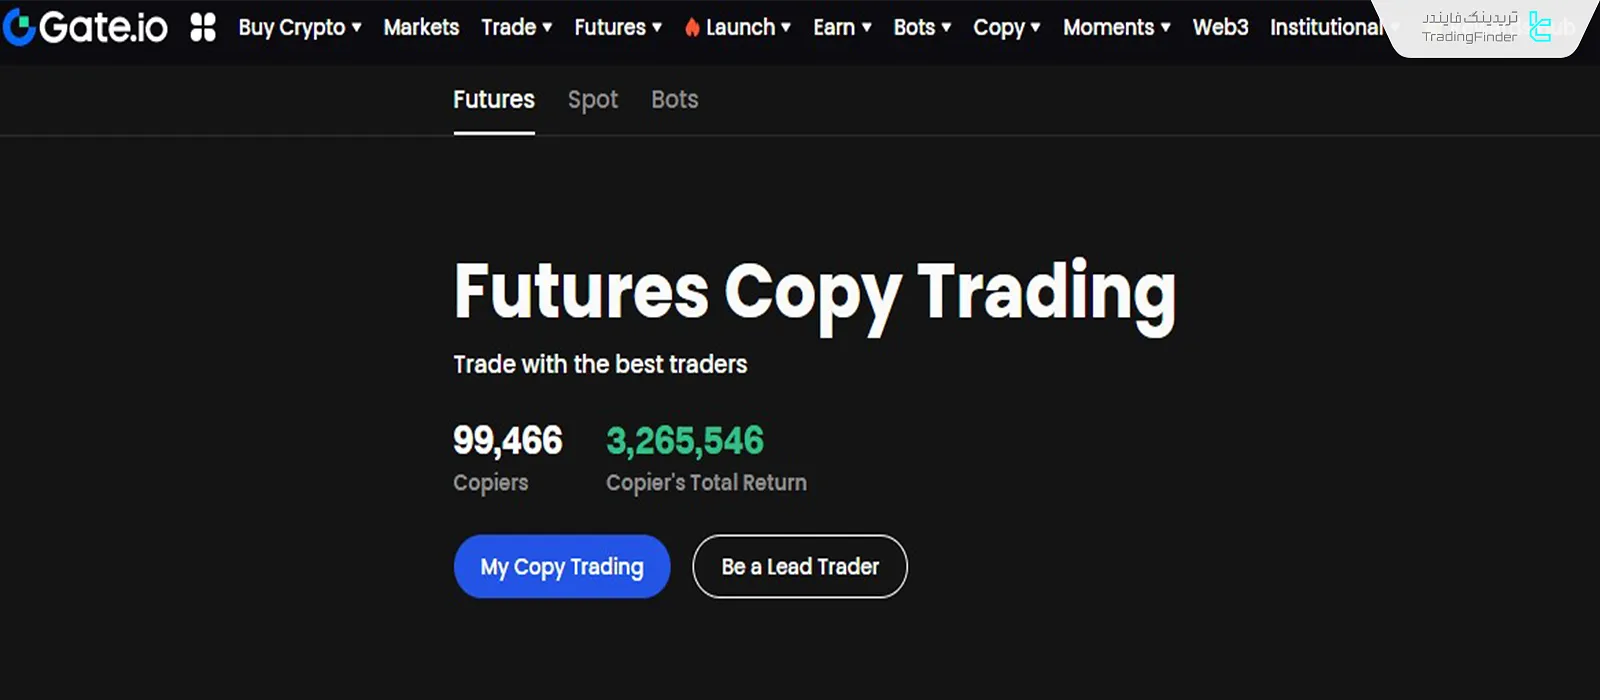Select the Bots tab below the navbar

click(x=674, y=100)
